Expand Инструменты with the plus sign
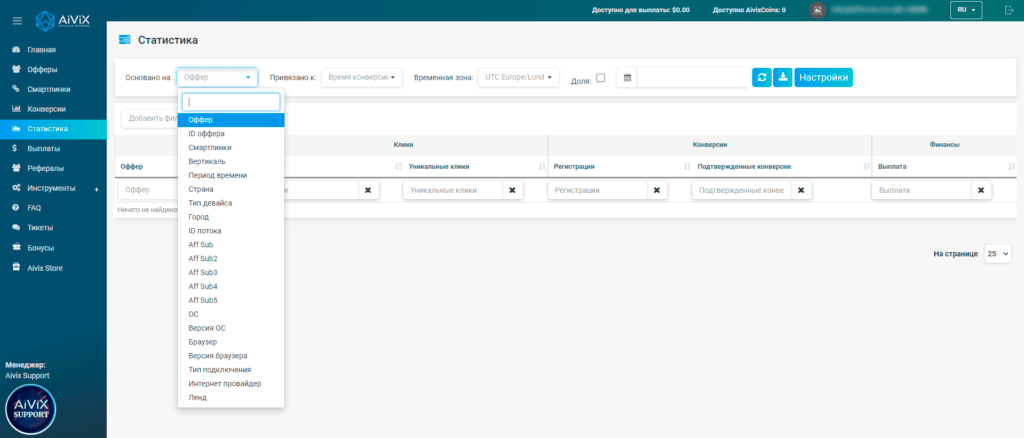The image size is (1024, 438). 97,189
